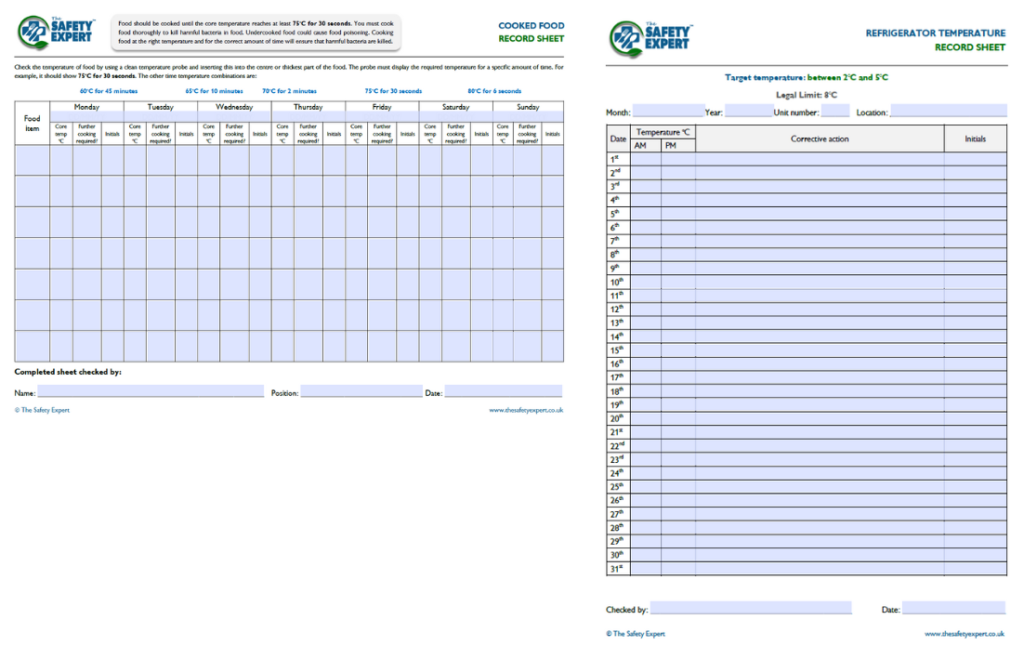
Task: Click the Name field on the Cooked Food sheet
Action: (150, 392)
